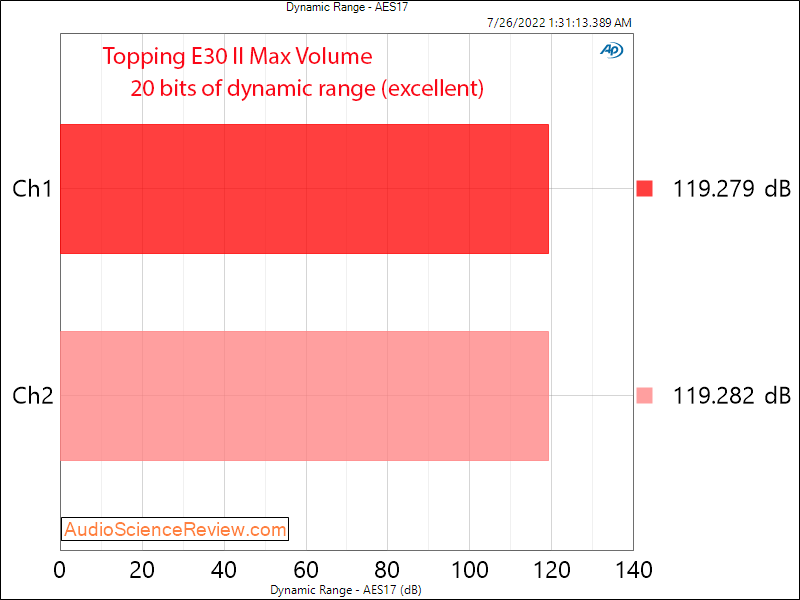The height and width of the screenshot is (600, 800).
Task: Click the "Dynamic Range - AES17 (dB)" axis title
Action: point(346,590)
